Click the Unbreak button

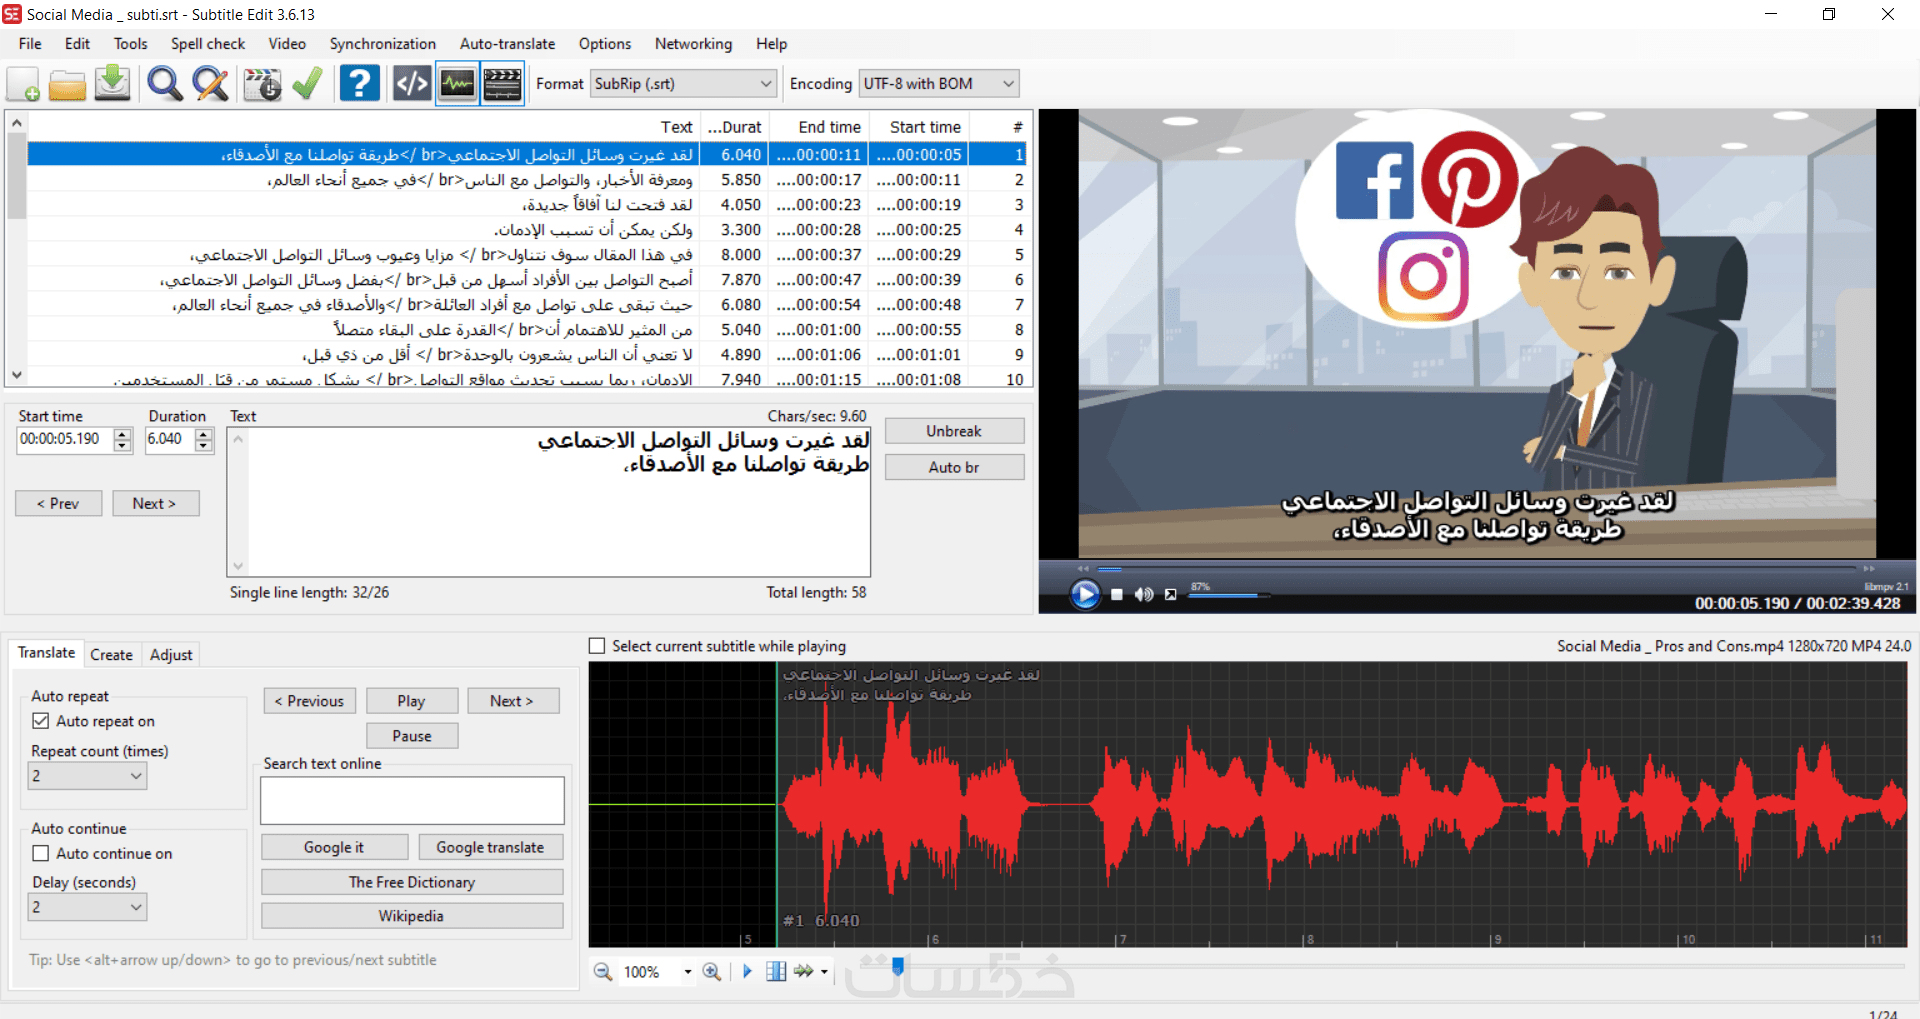click(955, 431)
